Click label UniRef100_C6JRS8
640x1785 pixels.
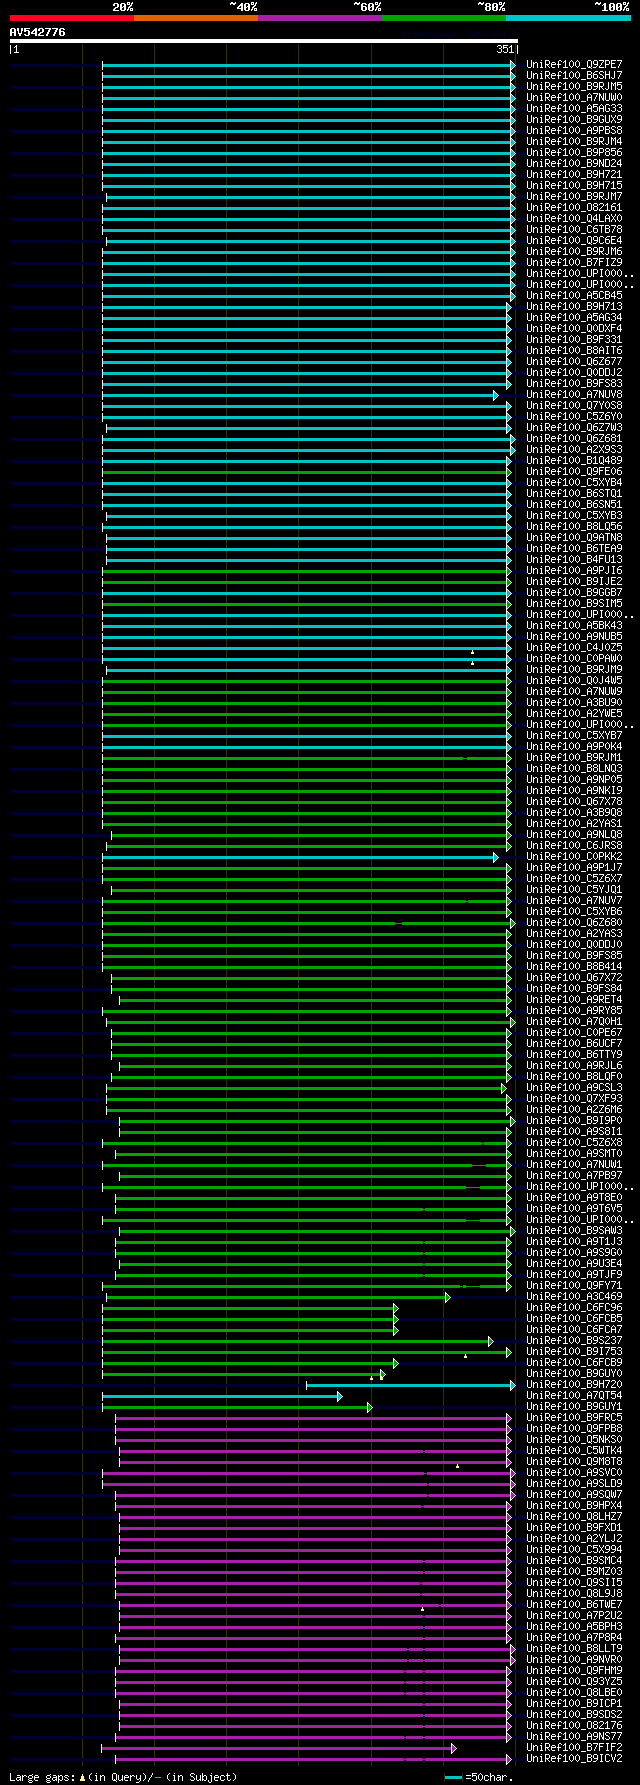point(574,845)
